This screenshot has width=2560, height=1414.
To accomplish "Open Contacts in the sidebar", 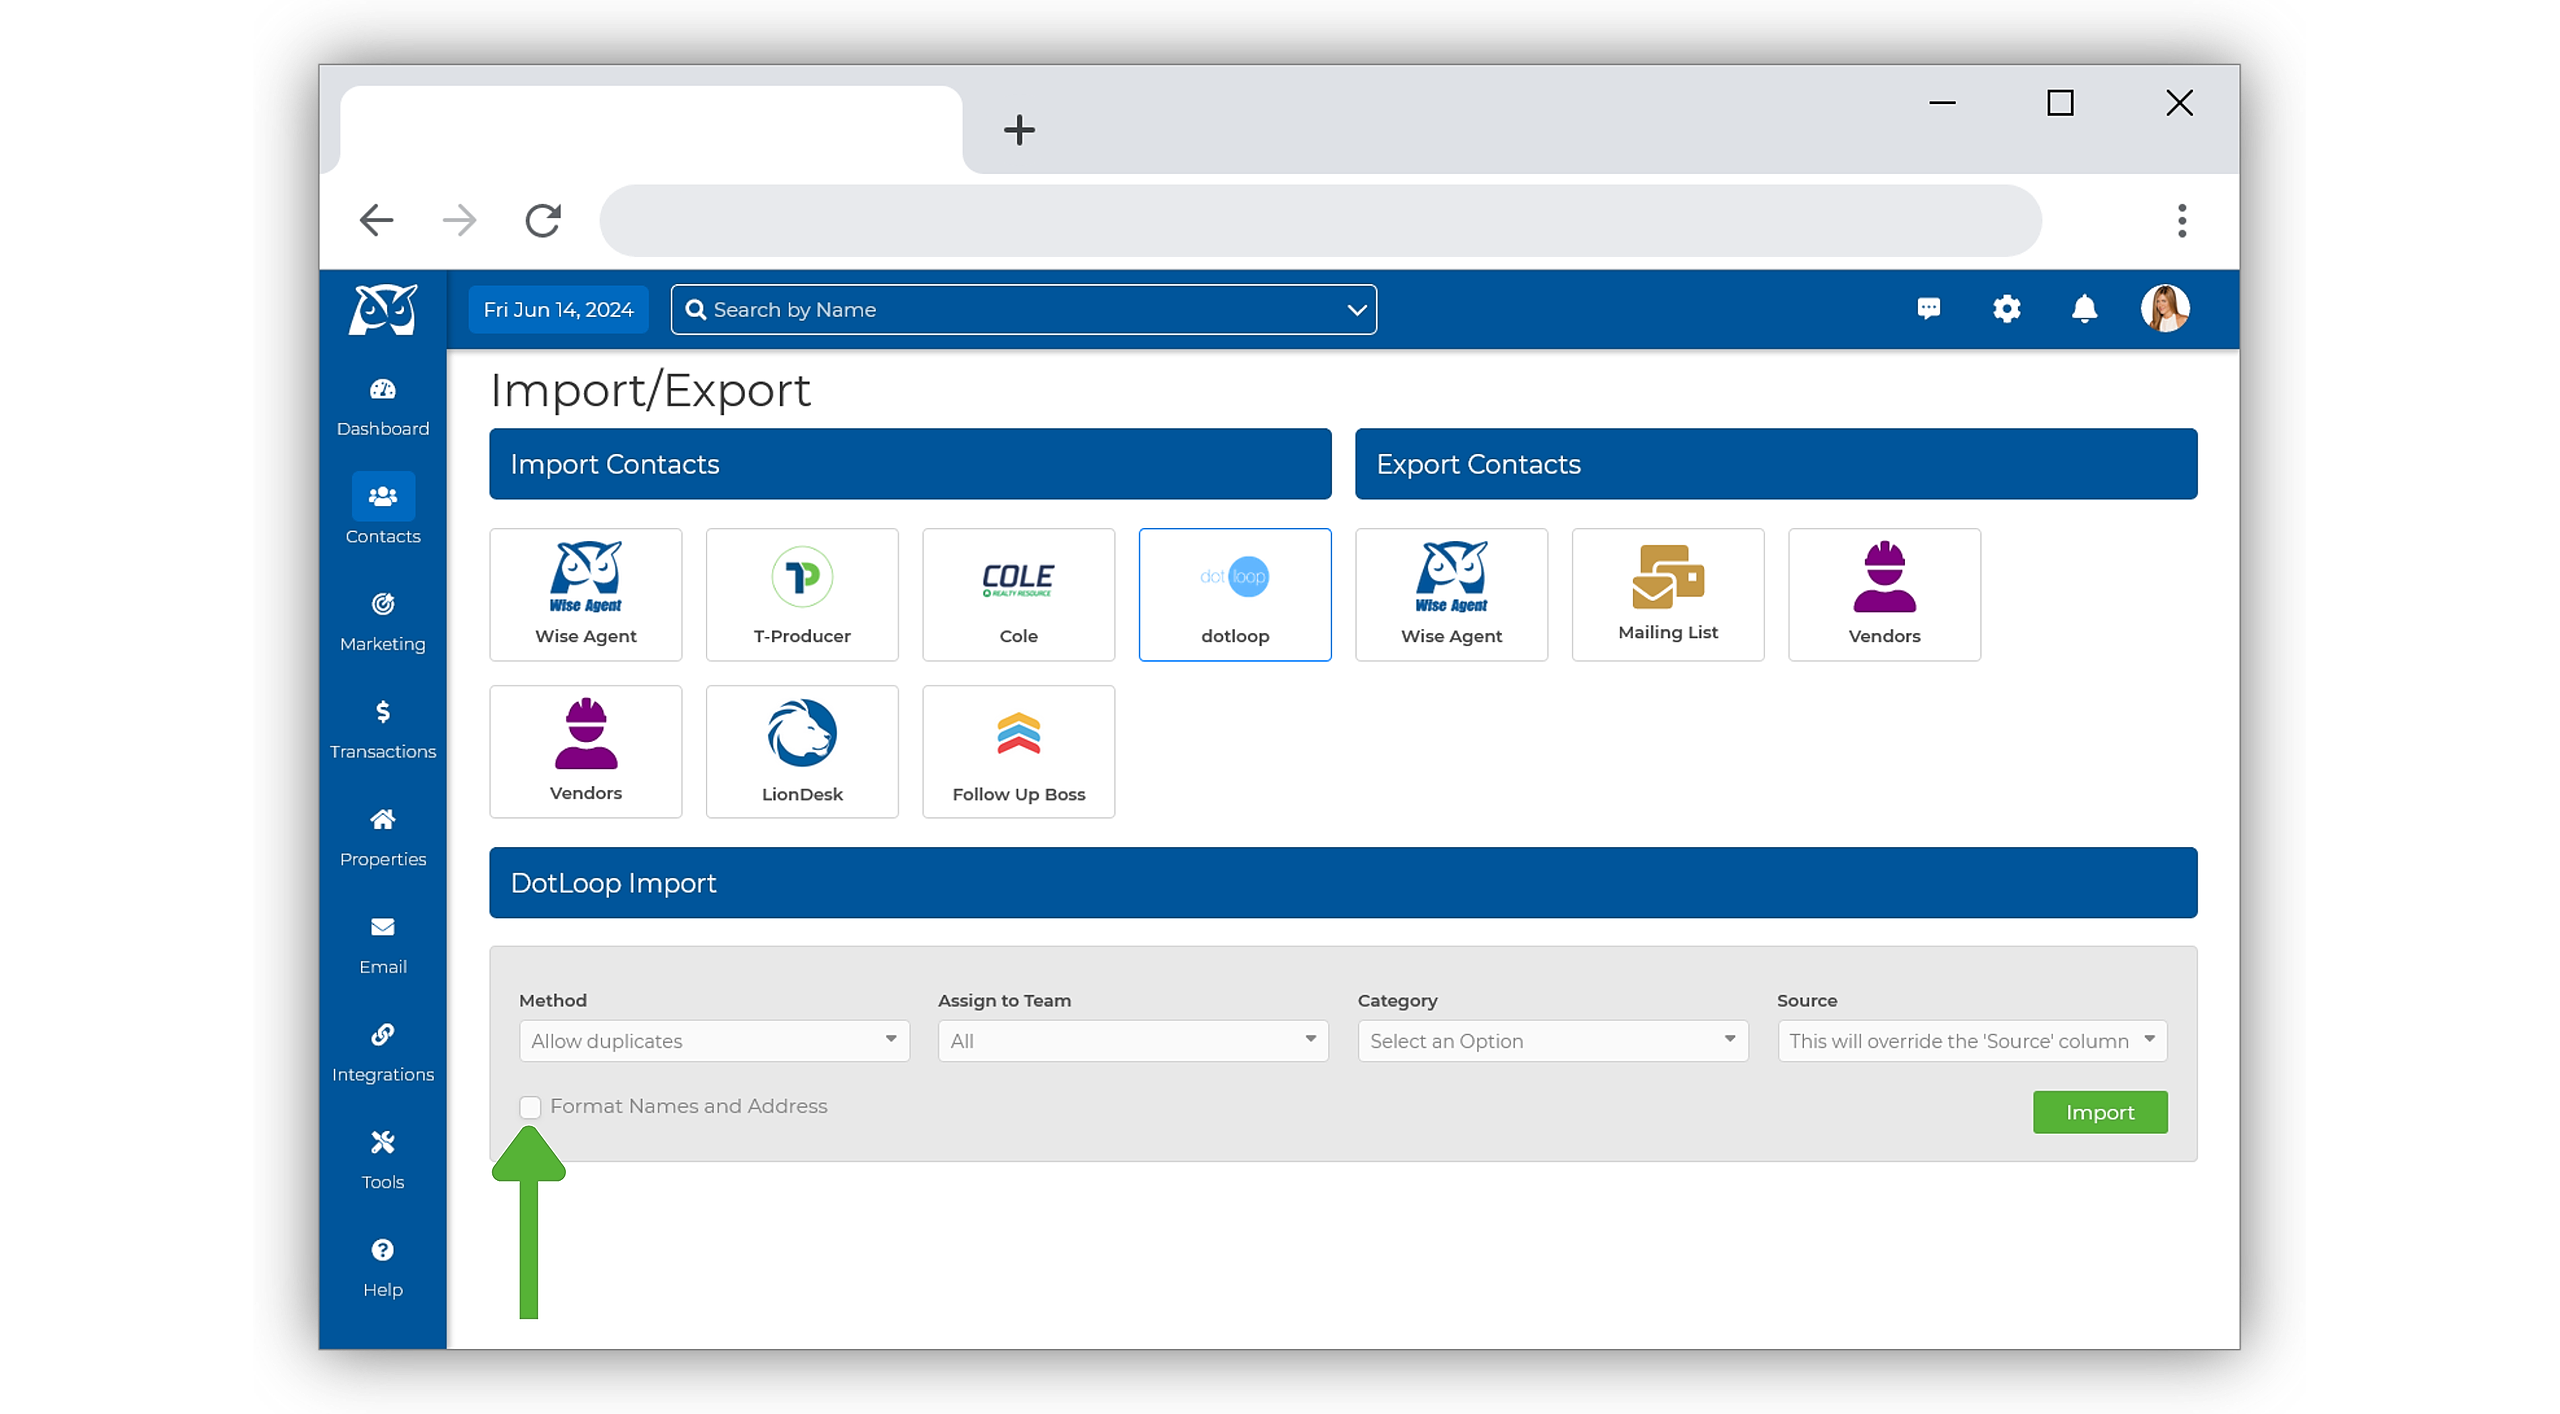I will coord(382,510).
